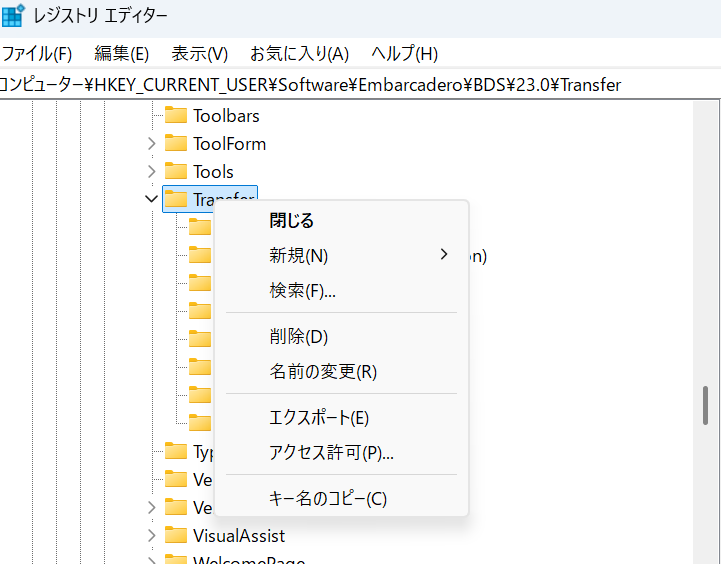Image resolution: width=721 pixels, height=564 pixels.
Task: Select 名前の変更(R) in context menu
Action: [x=322, y=372]
